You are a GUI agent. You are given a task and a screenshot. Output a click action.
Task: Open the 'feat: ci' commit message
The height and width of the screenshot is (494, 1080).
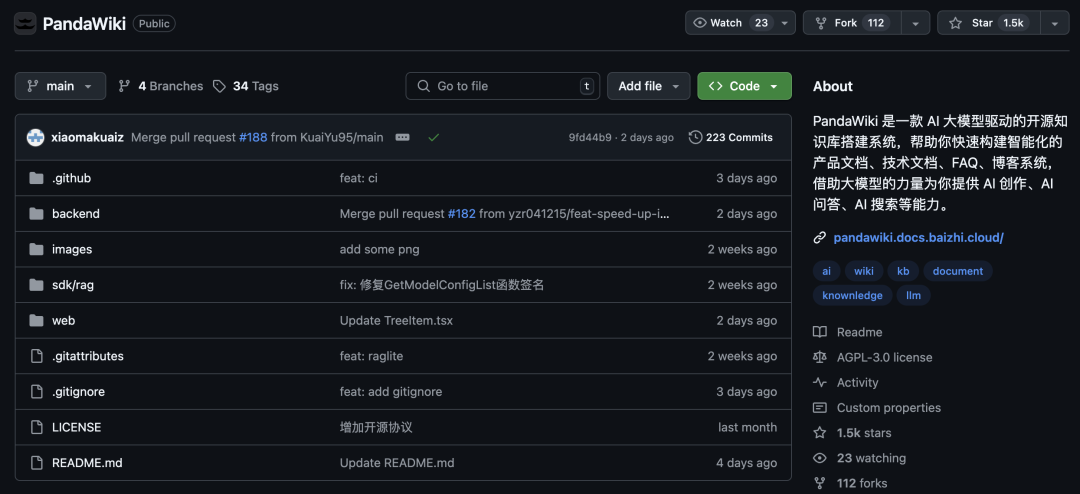[358, 178]
